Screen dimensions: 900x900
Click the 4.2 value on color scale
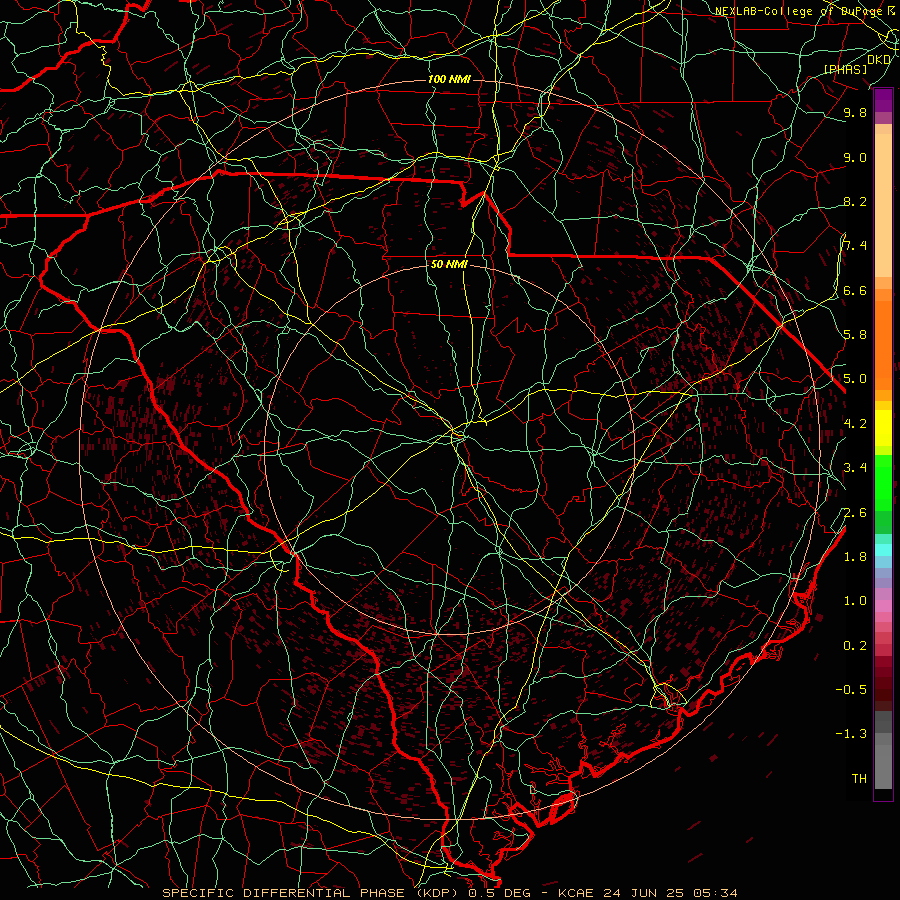pos(855,424)
